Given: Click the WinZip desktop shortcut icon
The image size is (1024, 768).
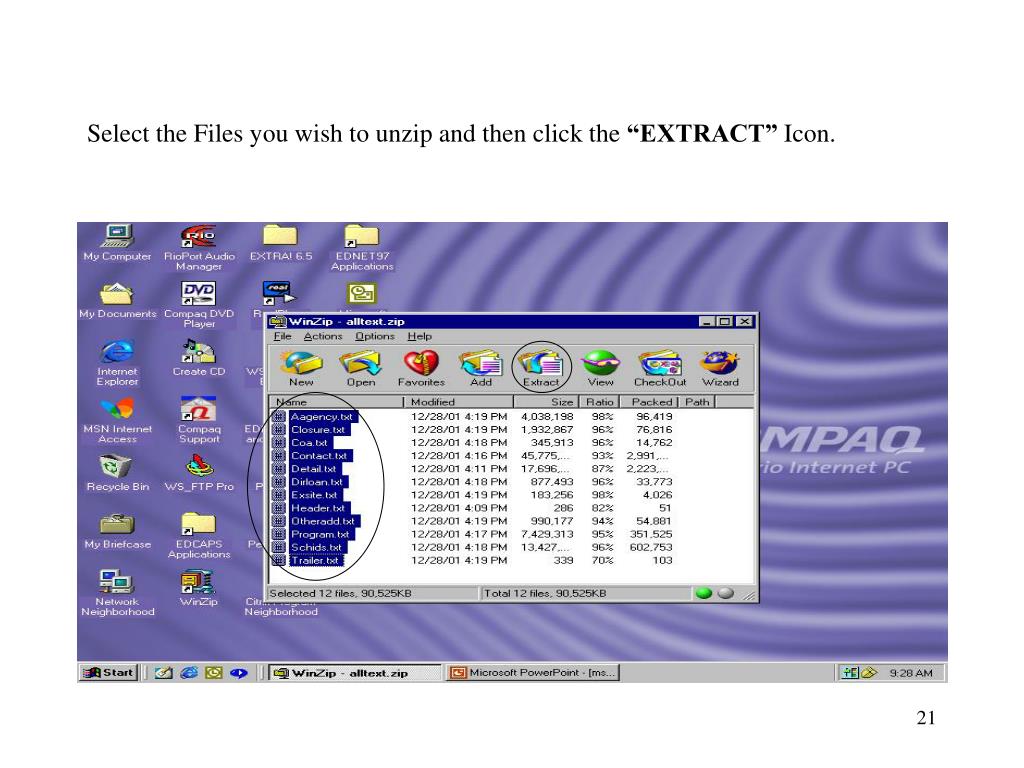Looking at the screenshot, I should [199, 588].
